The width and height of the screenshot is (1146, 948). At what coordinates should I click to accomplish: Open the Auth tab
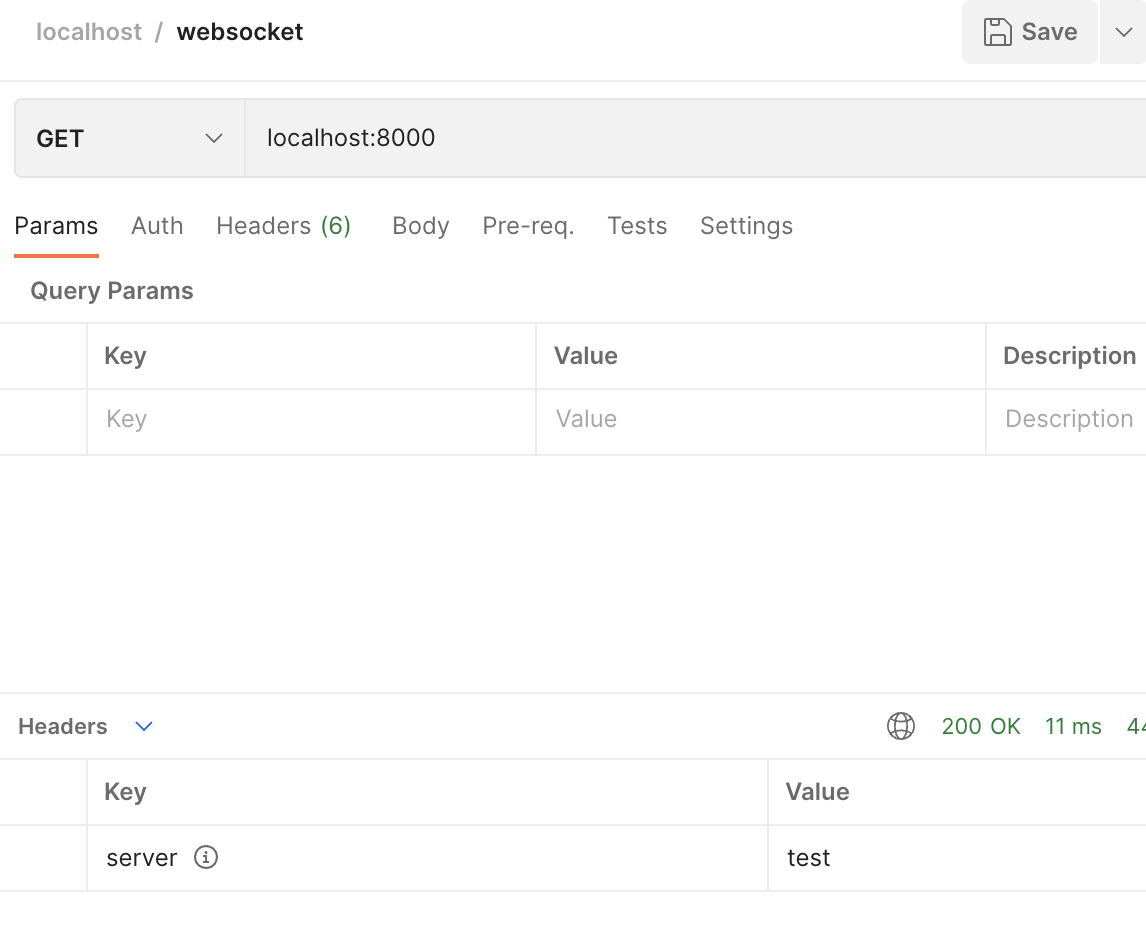coord(157,226)
